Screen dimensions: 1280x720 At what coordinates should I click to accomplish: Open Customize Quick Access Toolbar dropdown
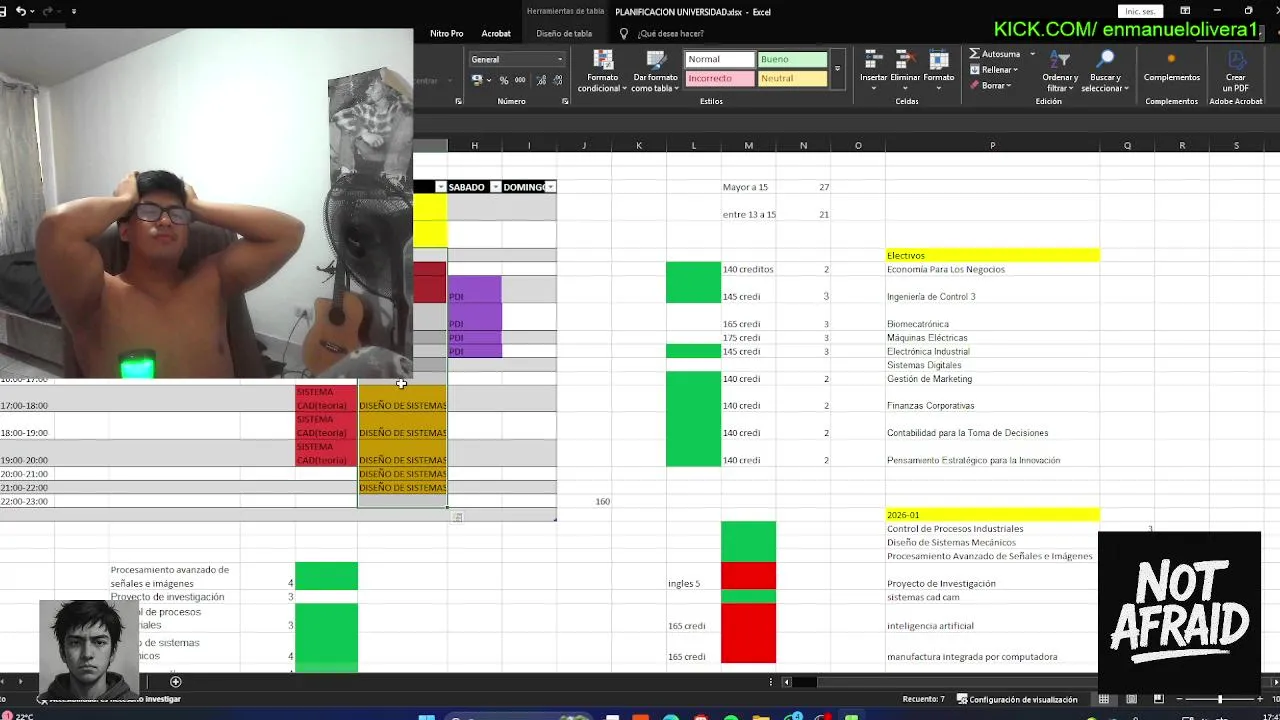pos(73,11)
